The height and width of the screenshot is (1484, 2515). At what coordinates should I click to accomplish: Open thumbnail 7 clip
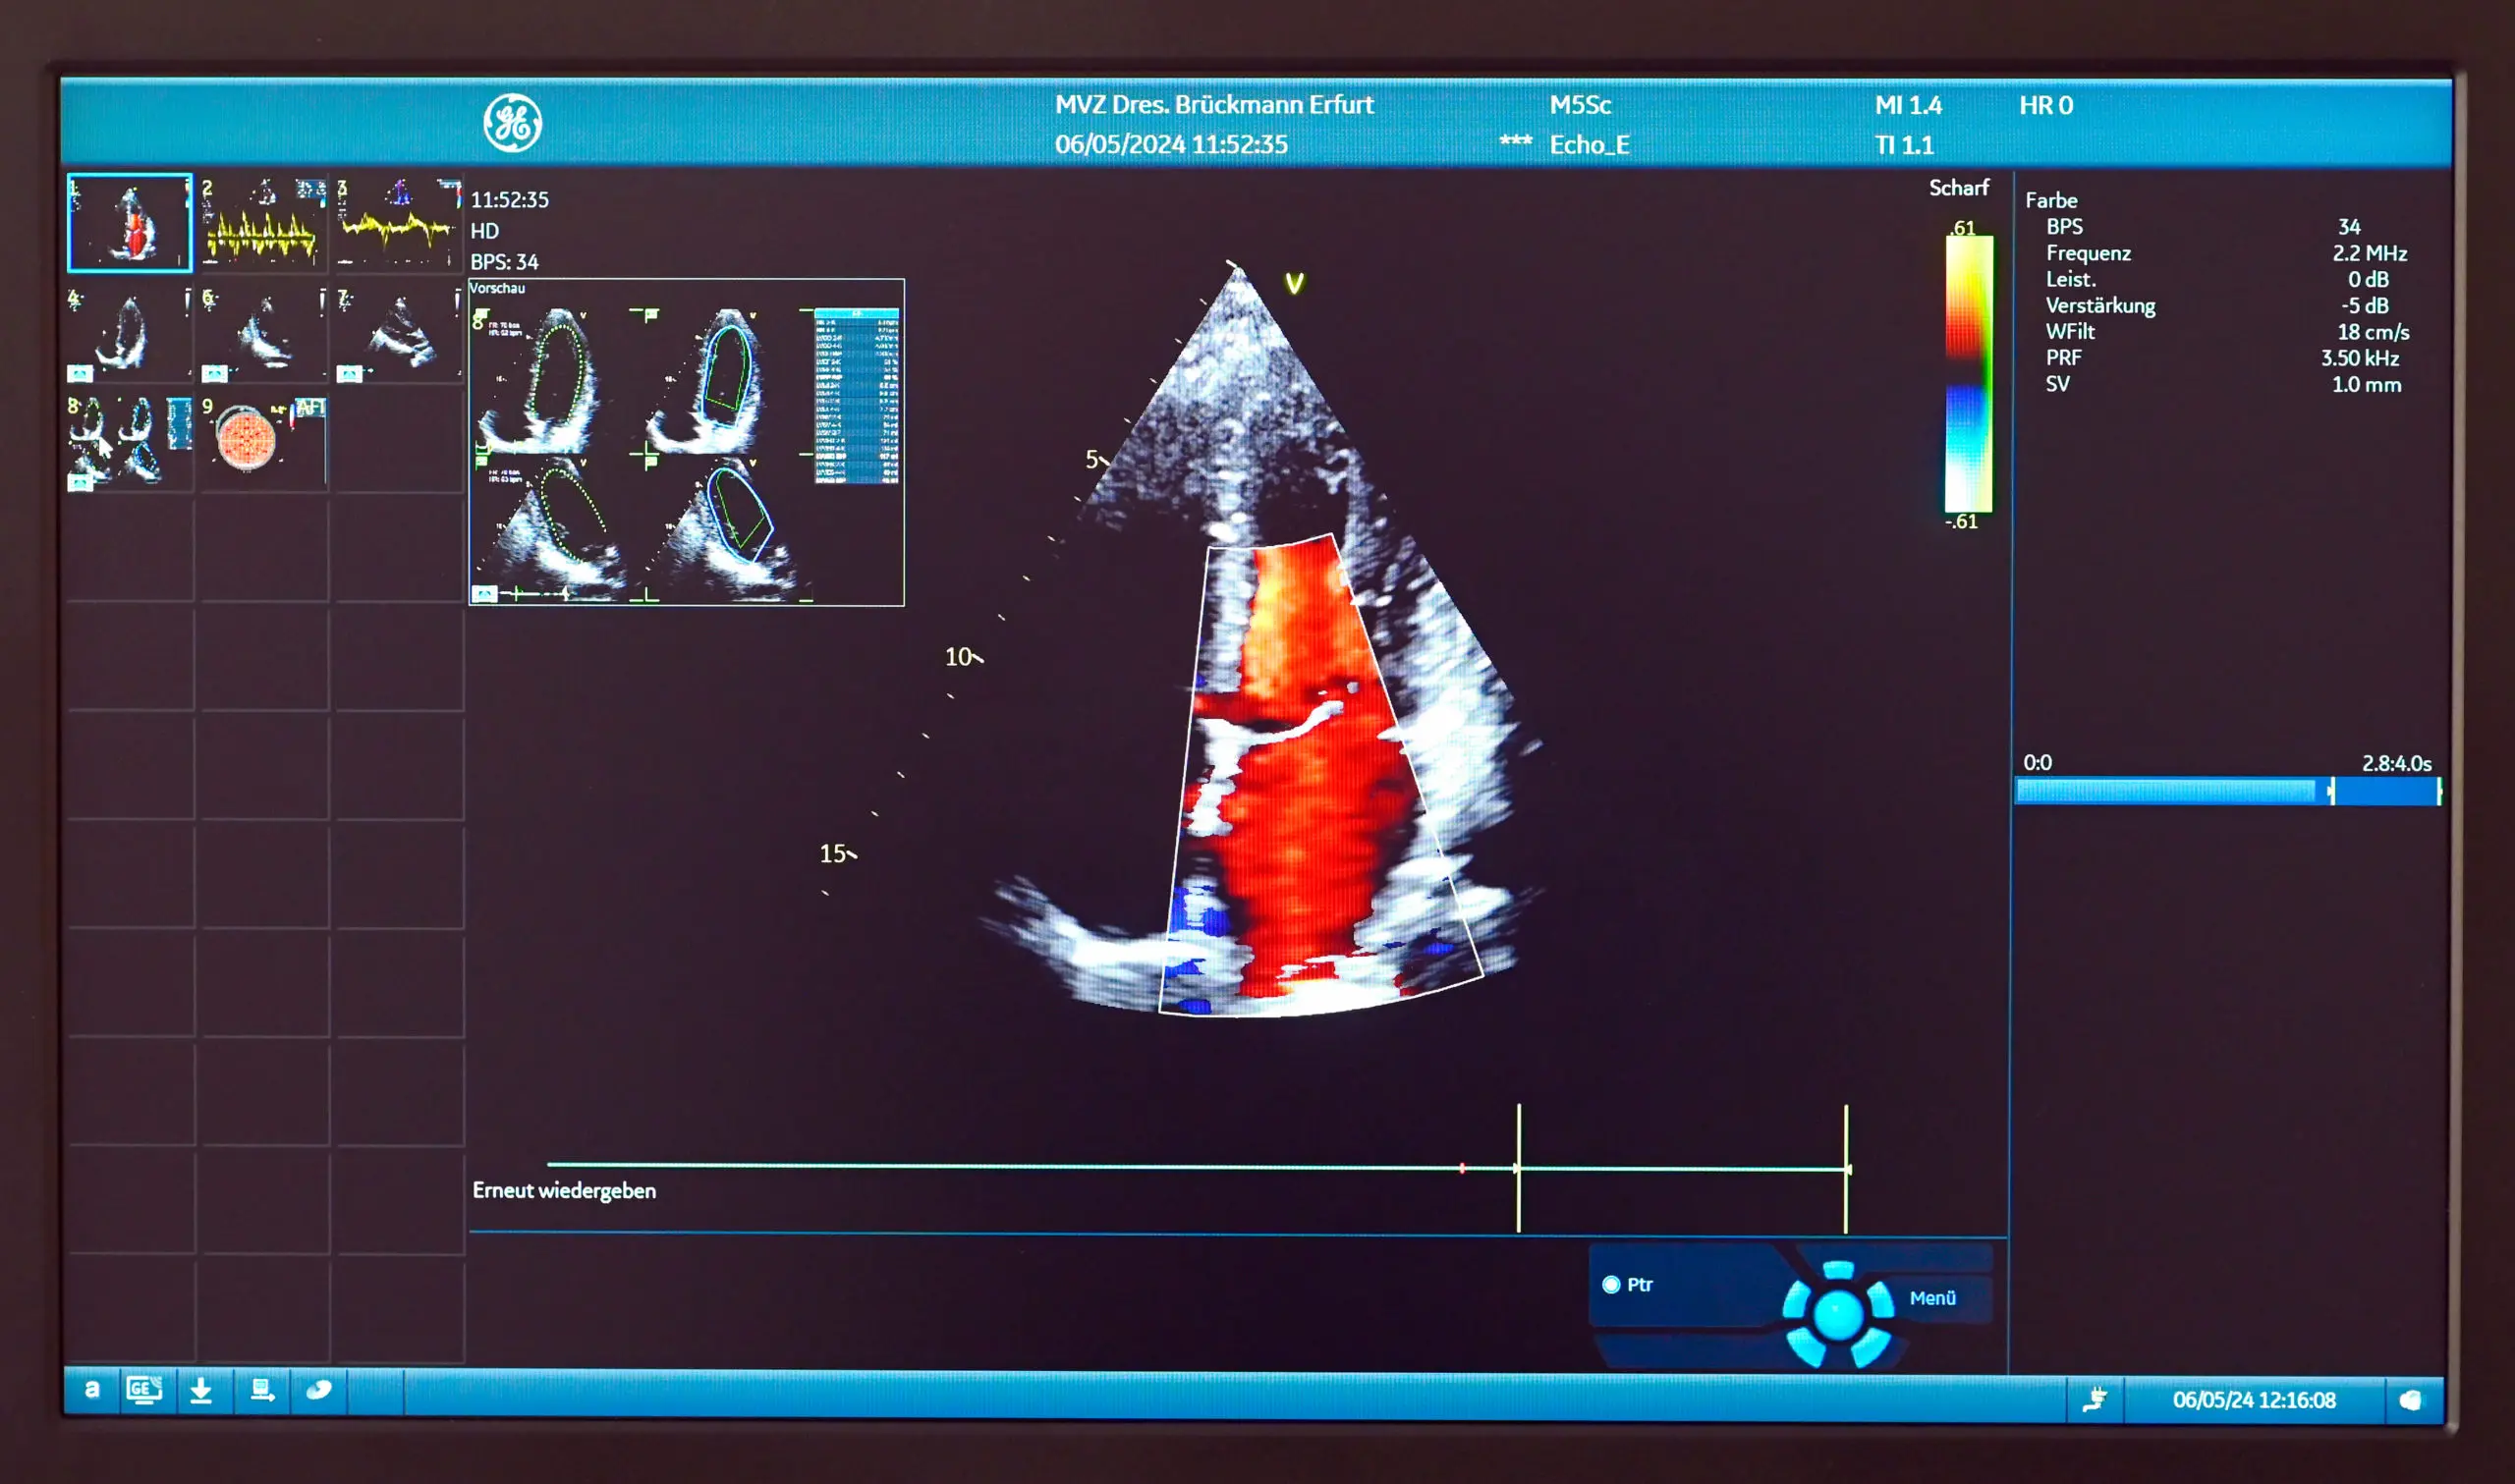coord(398,333)
